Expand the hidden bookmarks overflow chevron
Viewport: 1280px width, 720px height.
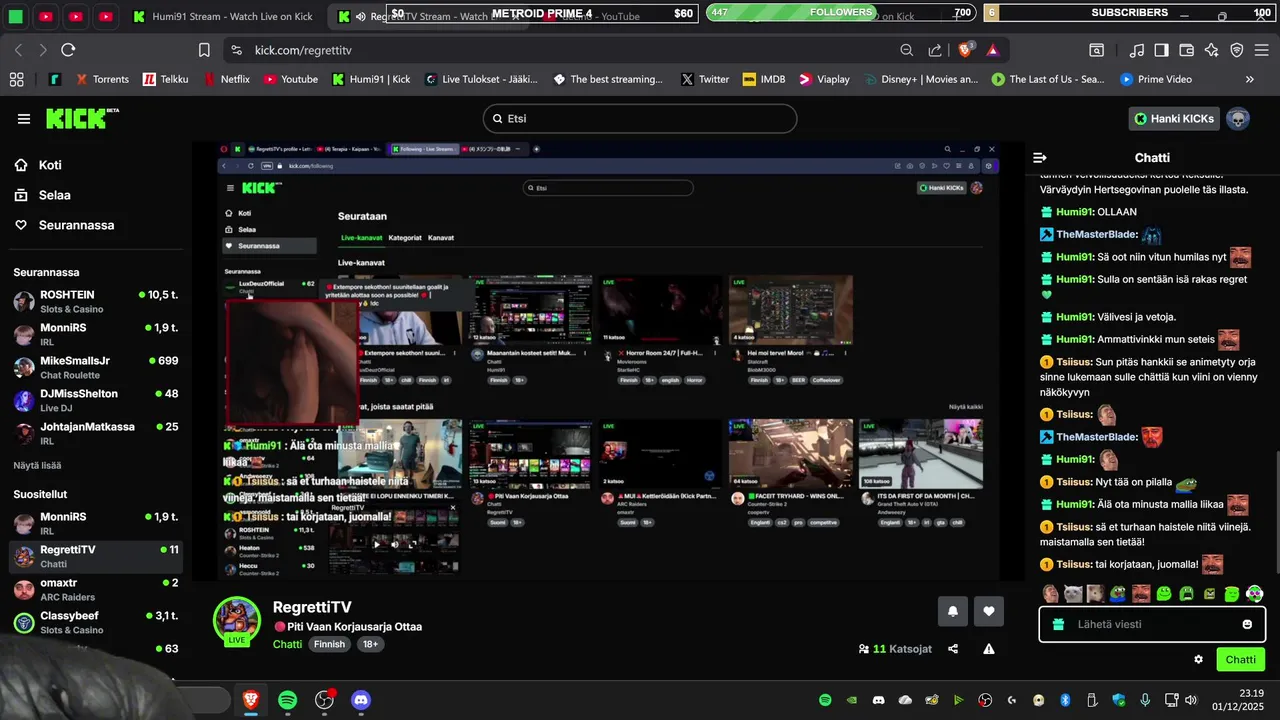coord(1249,79)
